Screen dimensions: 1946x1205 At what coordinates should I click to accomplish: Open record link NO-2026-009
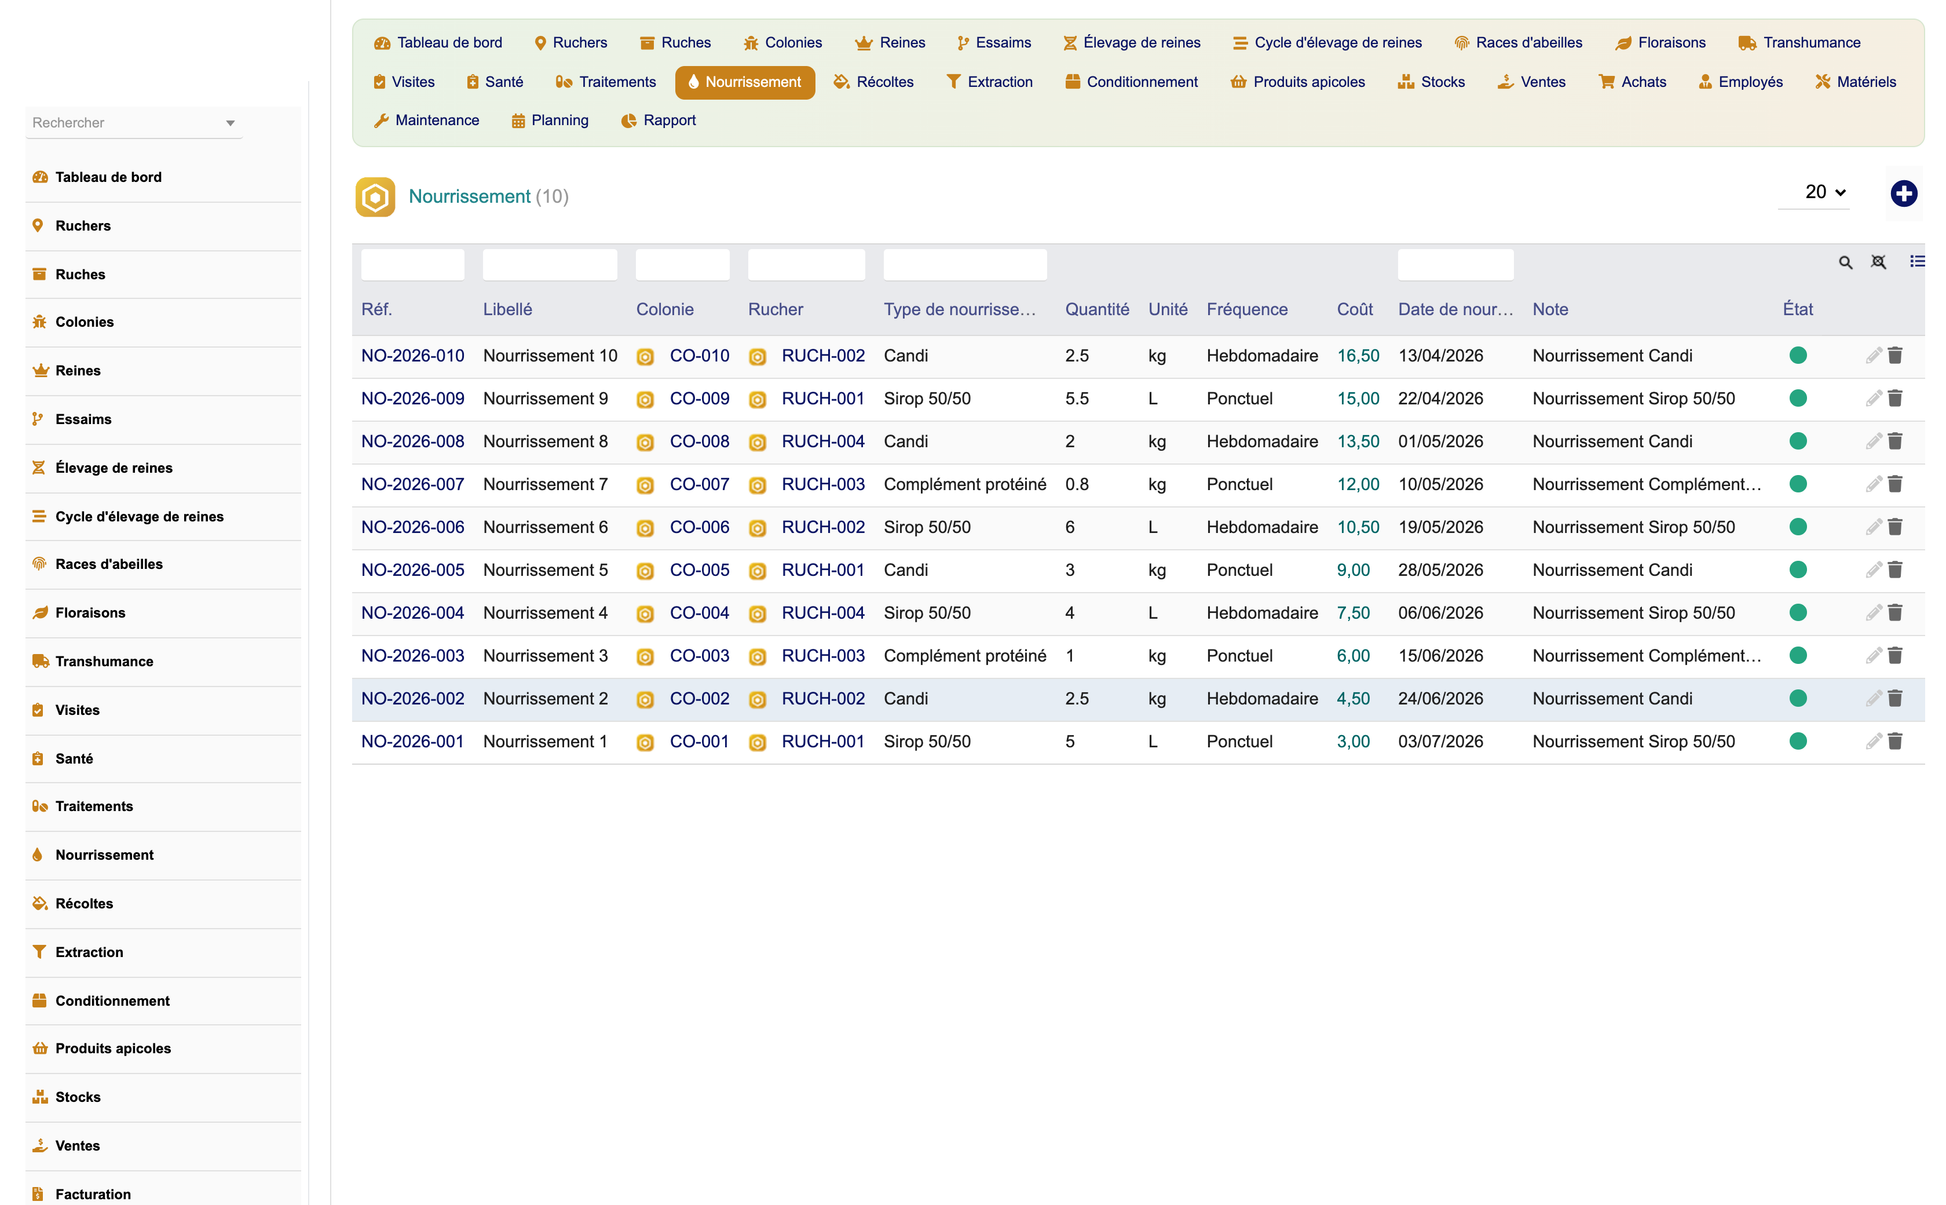[x=412, y=399]
